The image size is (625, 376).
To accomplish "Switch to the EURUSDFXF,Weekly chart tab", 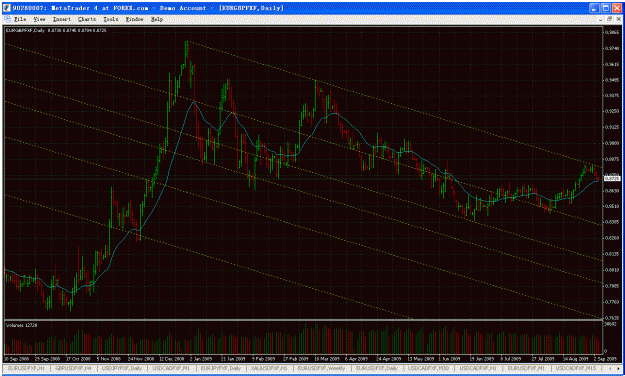I will pos(322,368).
